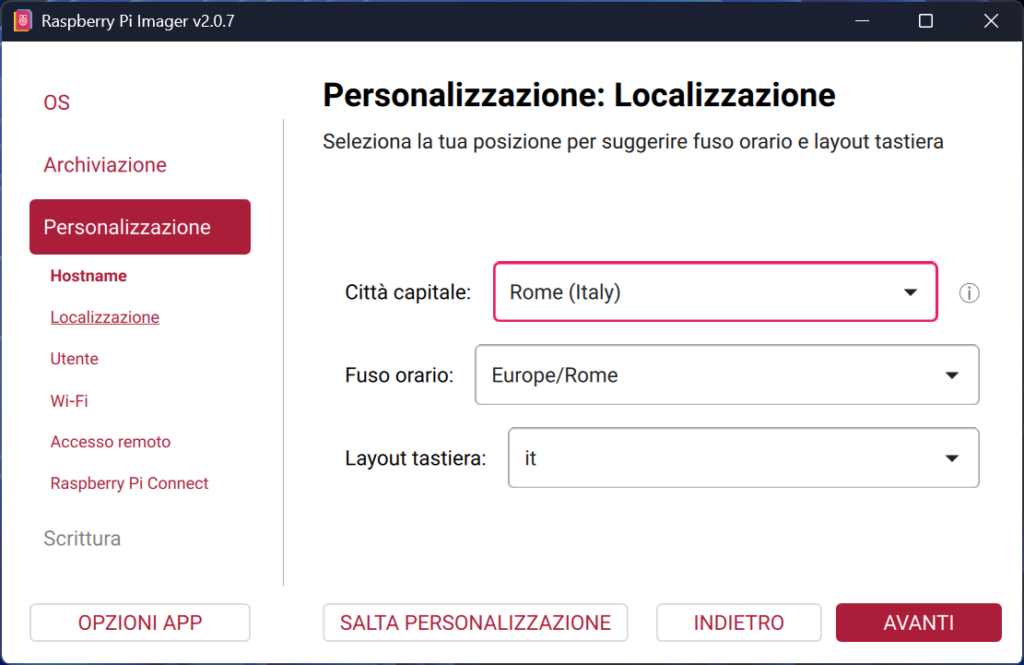Viewport: 1024px width, 665px height.
Task: Open the Utente settings page
Action: [74, 358]
